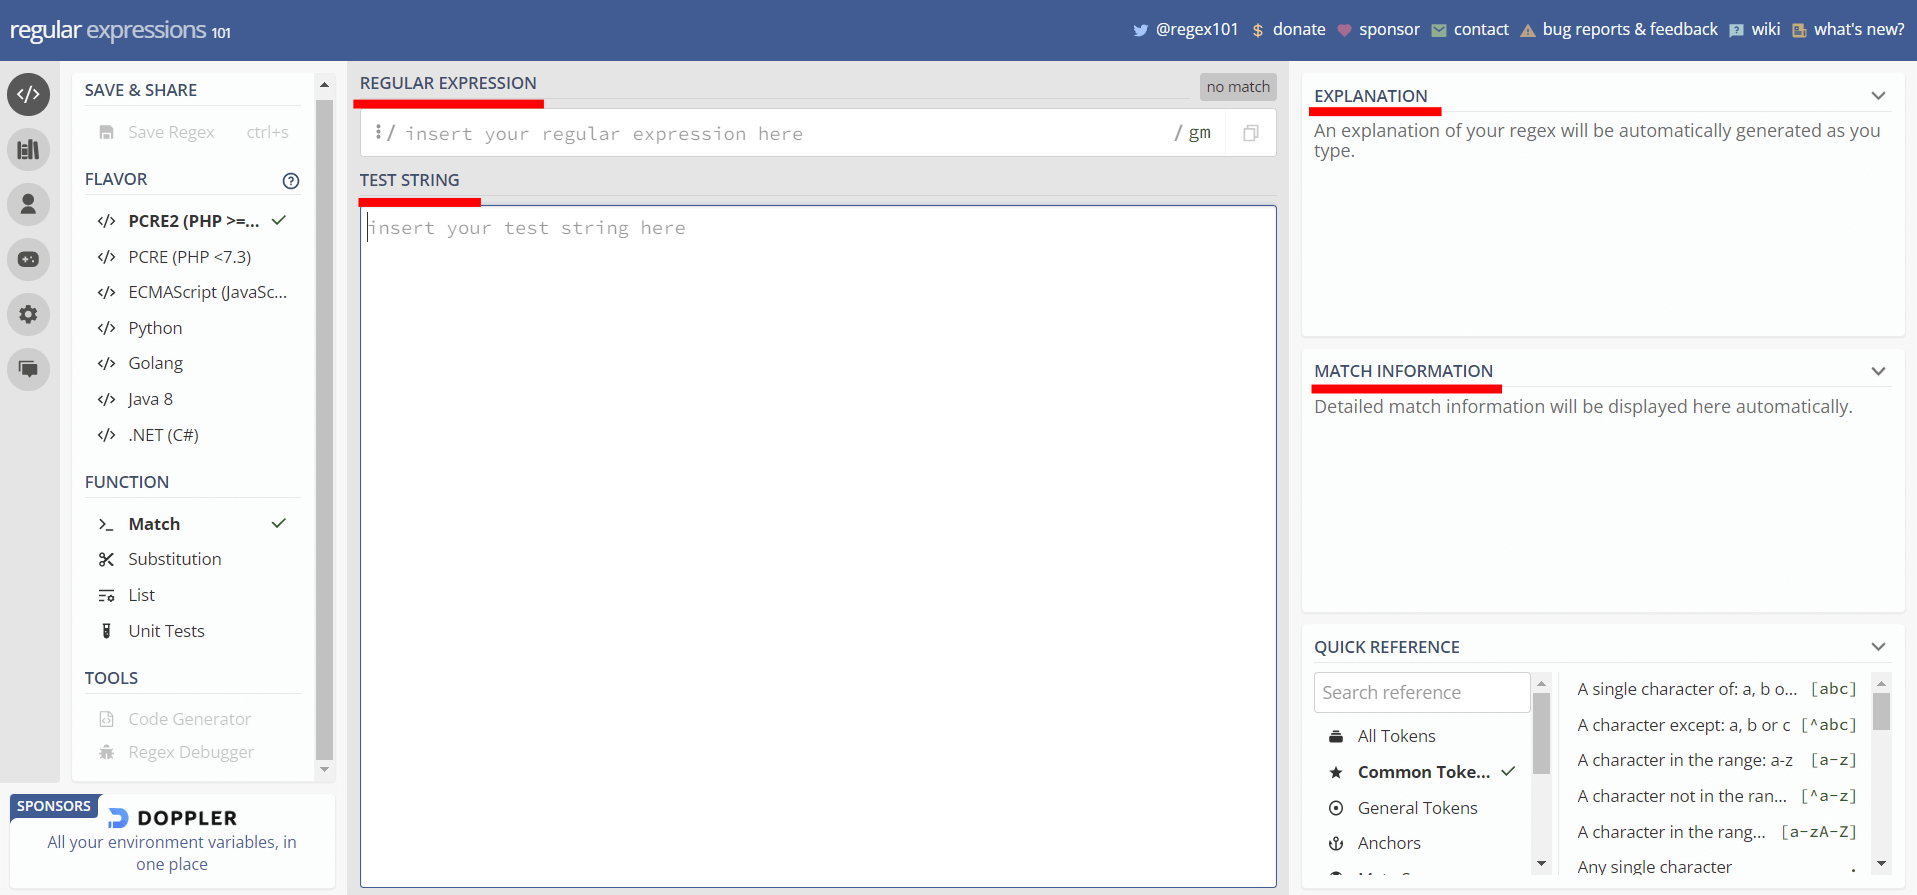Screen dimensions: 1917x895
Task: Click the donate dollar icon
Action: tap(1258, 30)
